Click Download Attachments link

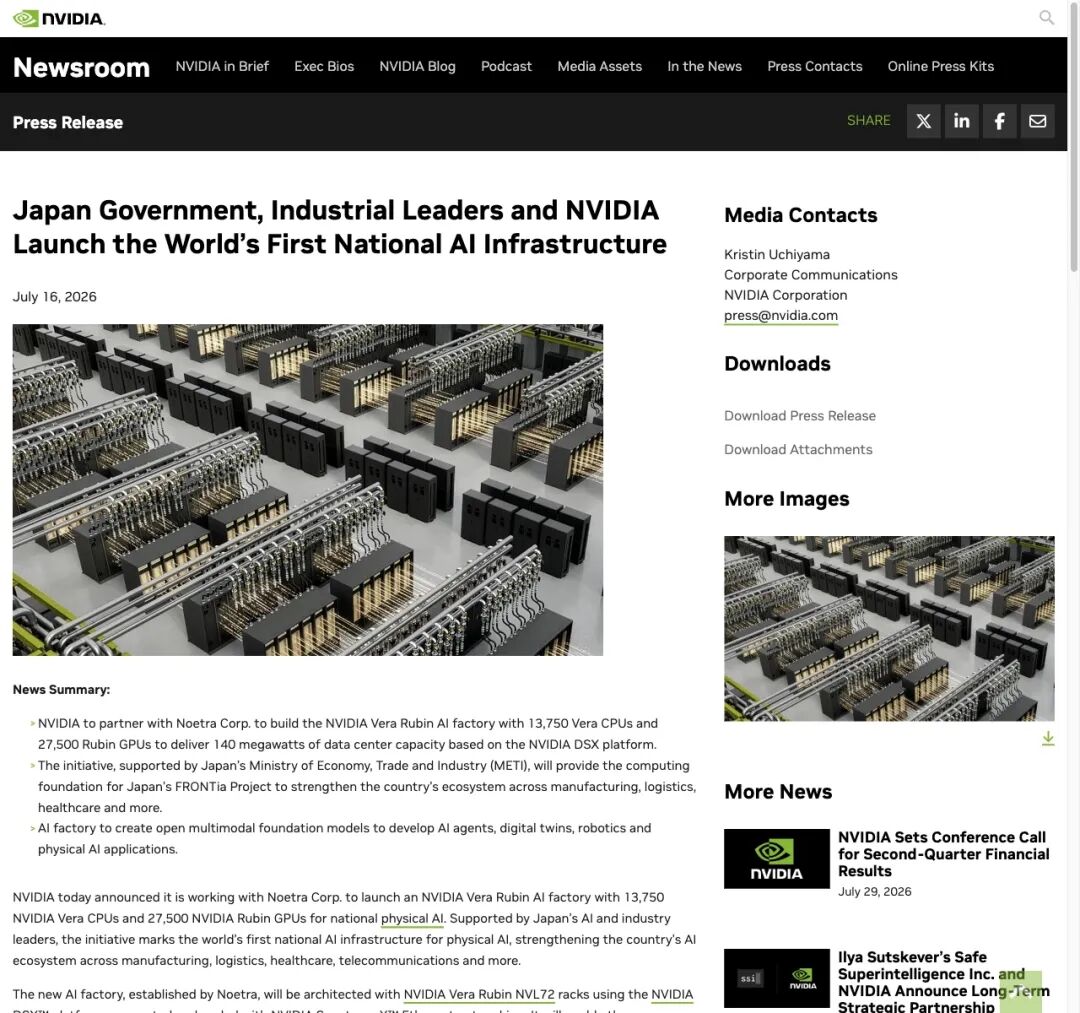coord(798,449)
